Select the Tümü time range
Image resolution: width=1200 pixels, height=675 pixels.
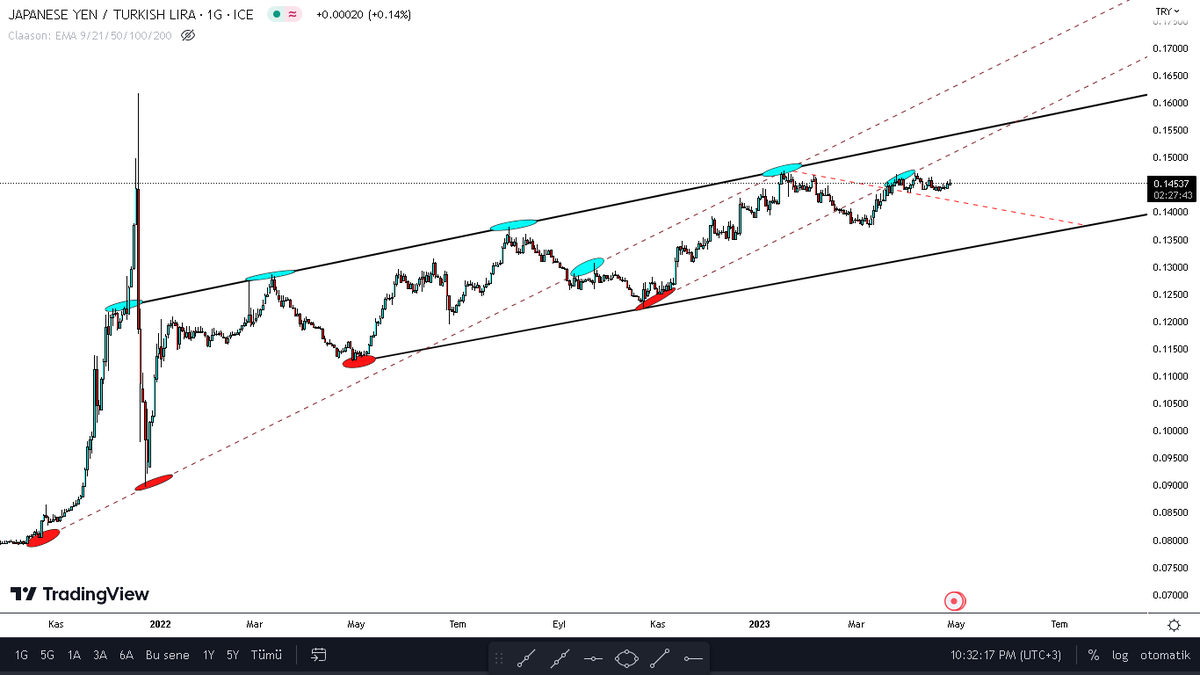click(266, 655)
